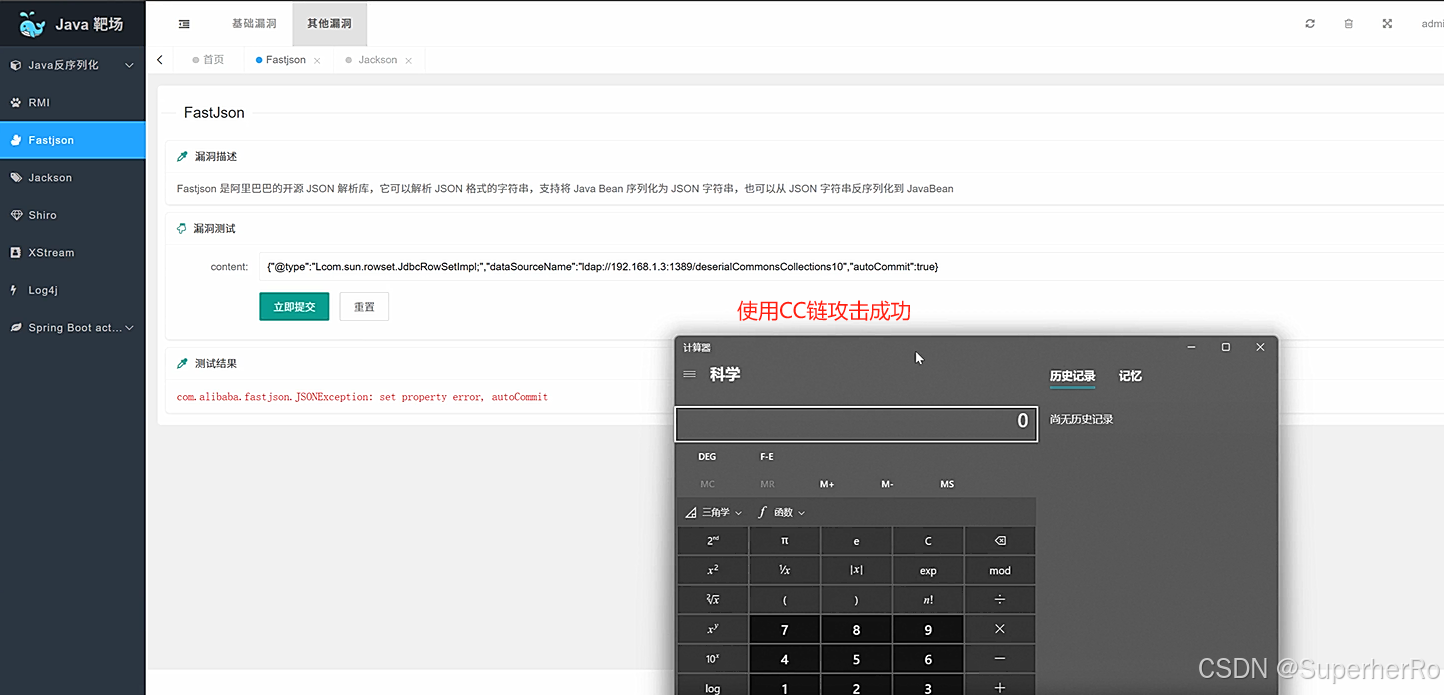Screen dimensions: 1444x695
Task: Click the calculator M+ key
Action: tap(827, 484)
